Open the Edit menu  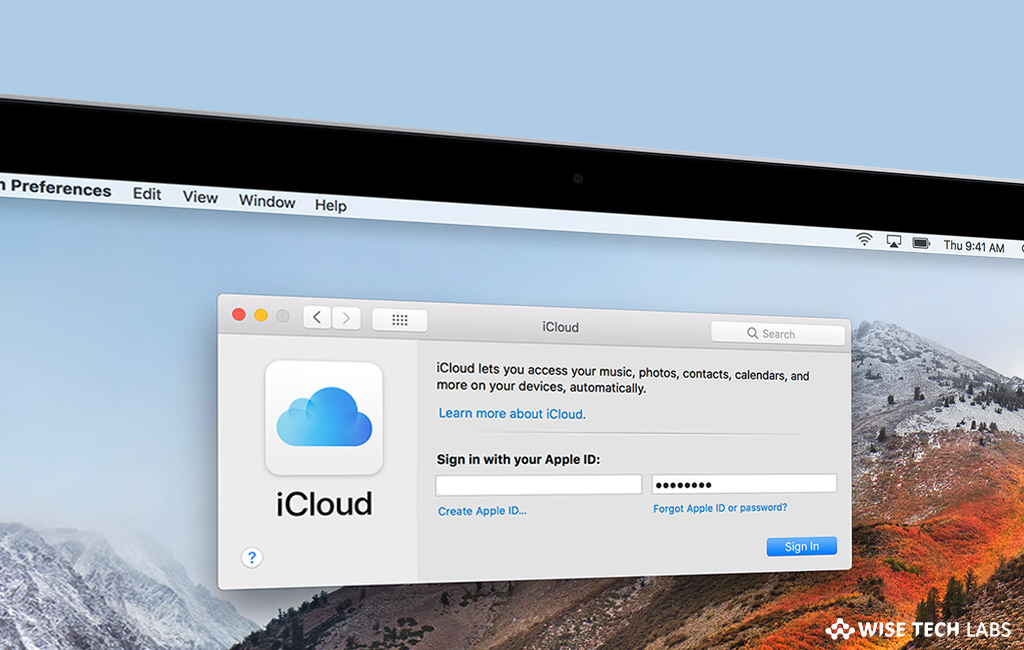(147, 194)
